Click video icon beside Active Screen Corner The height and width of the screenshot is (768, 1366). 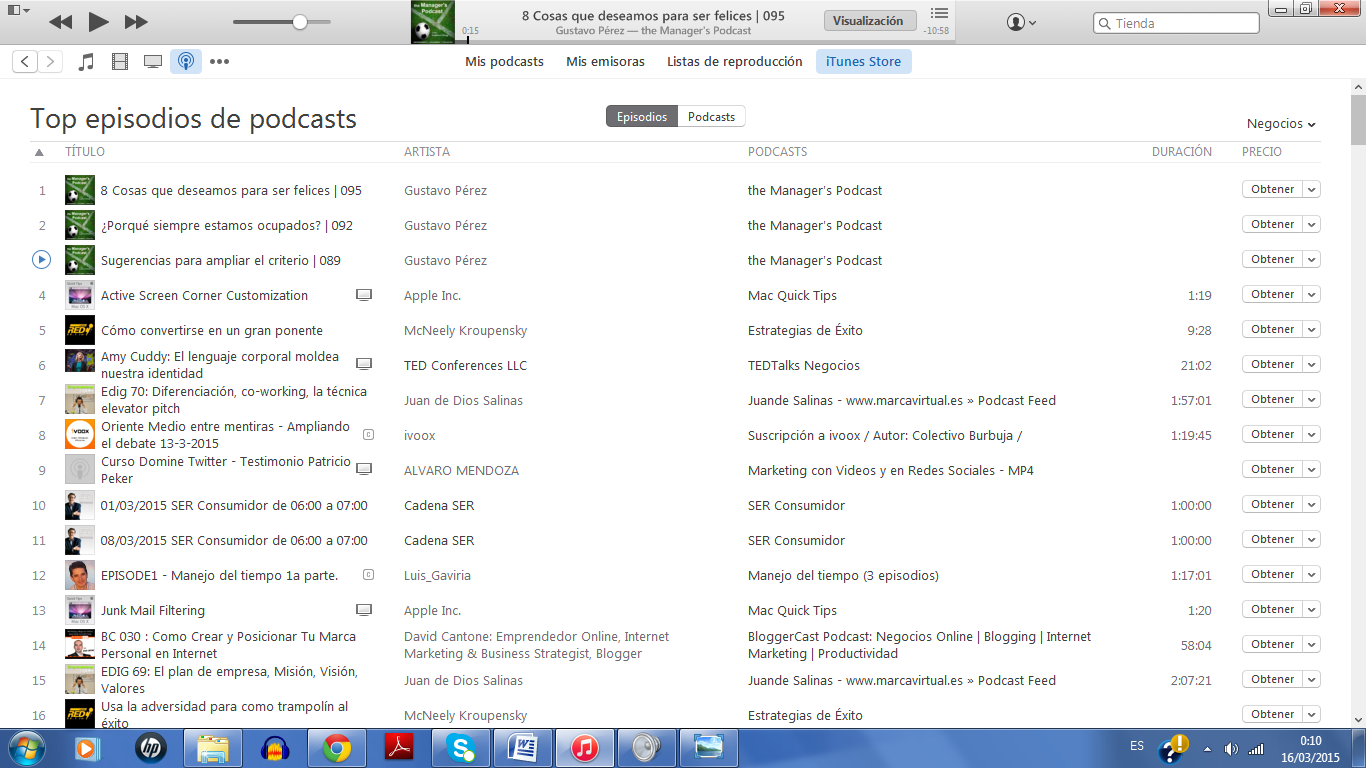click(x=364, y=295)
